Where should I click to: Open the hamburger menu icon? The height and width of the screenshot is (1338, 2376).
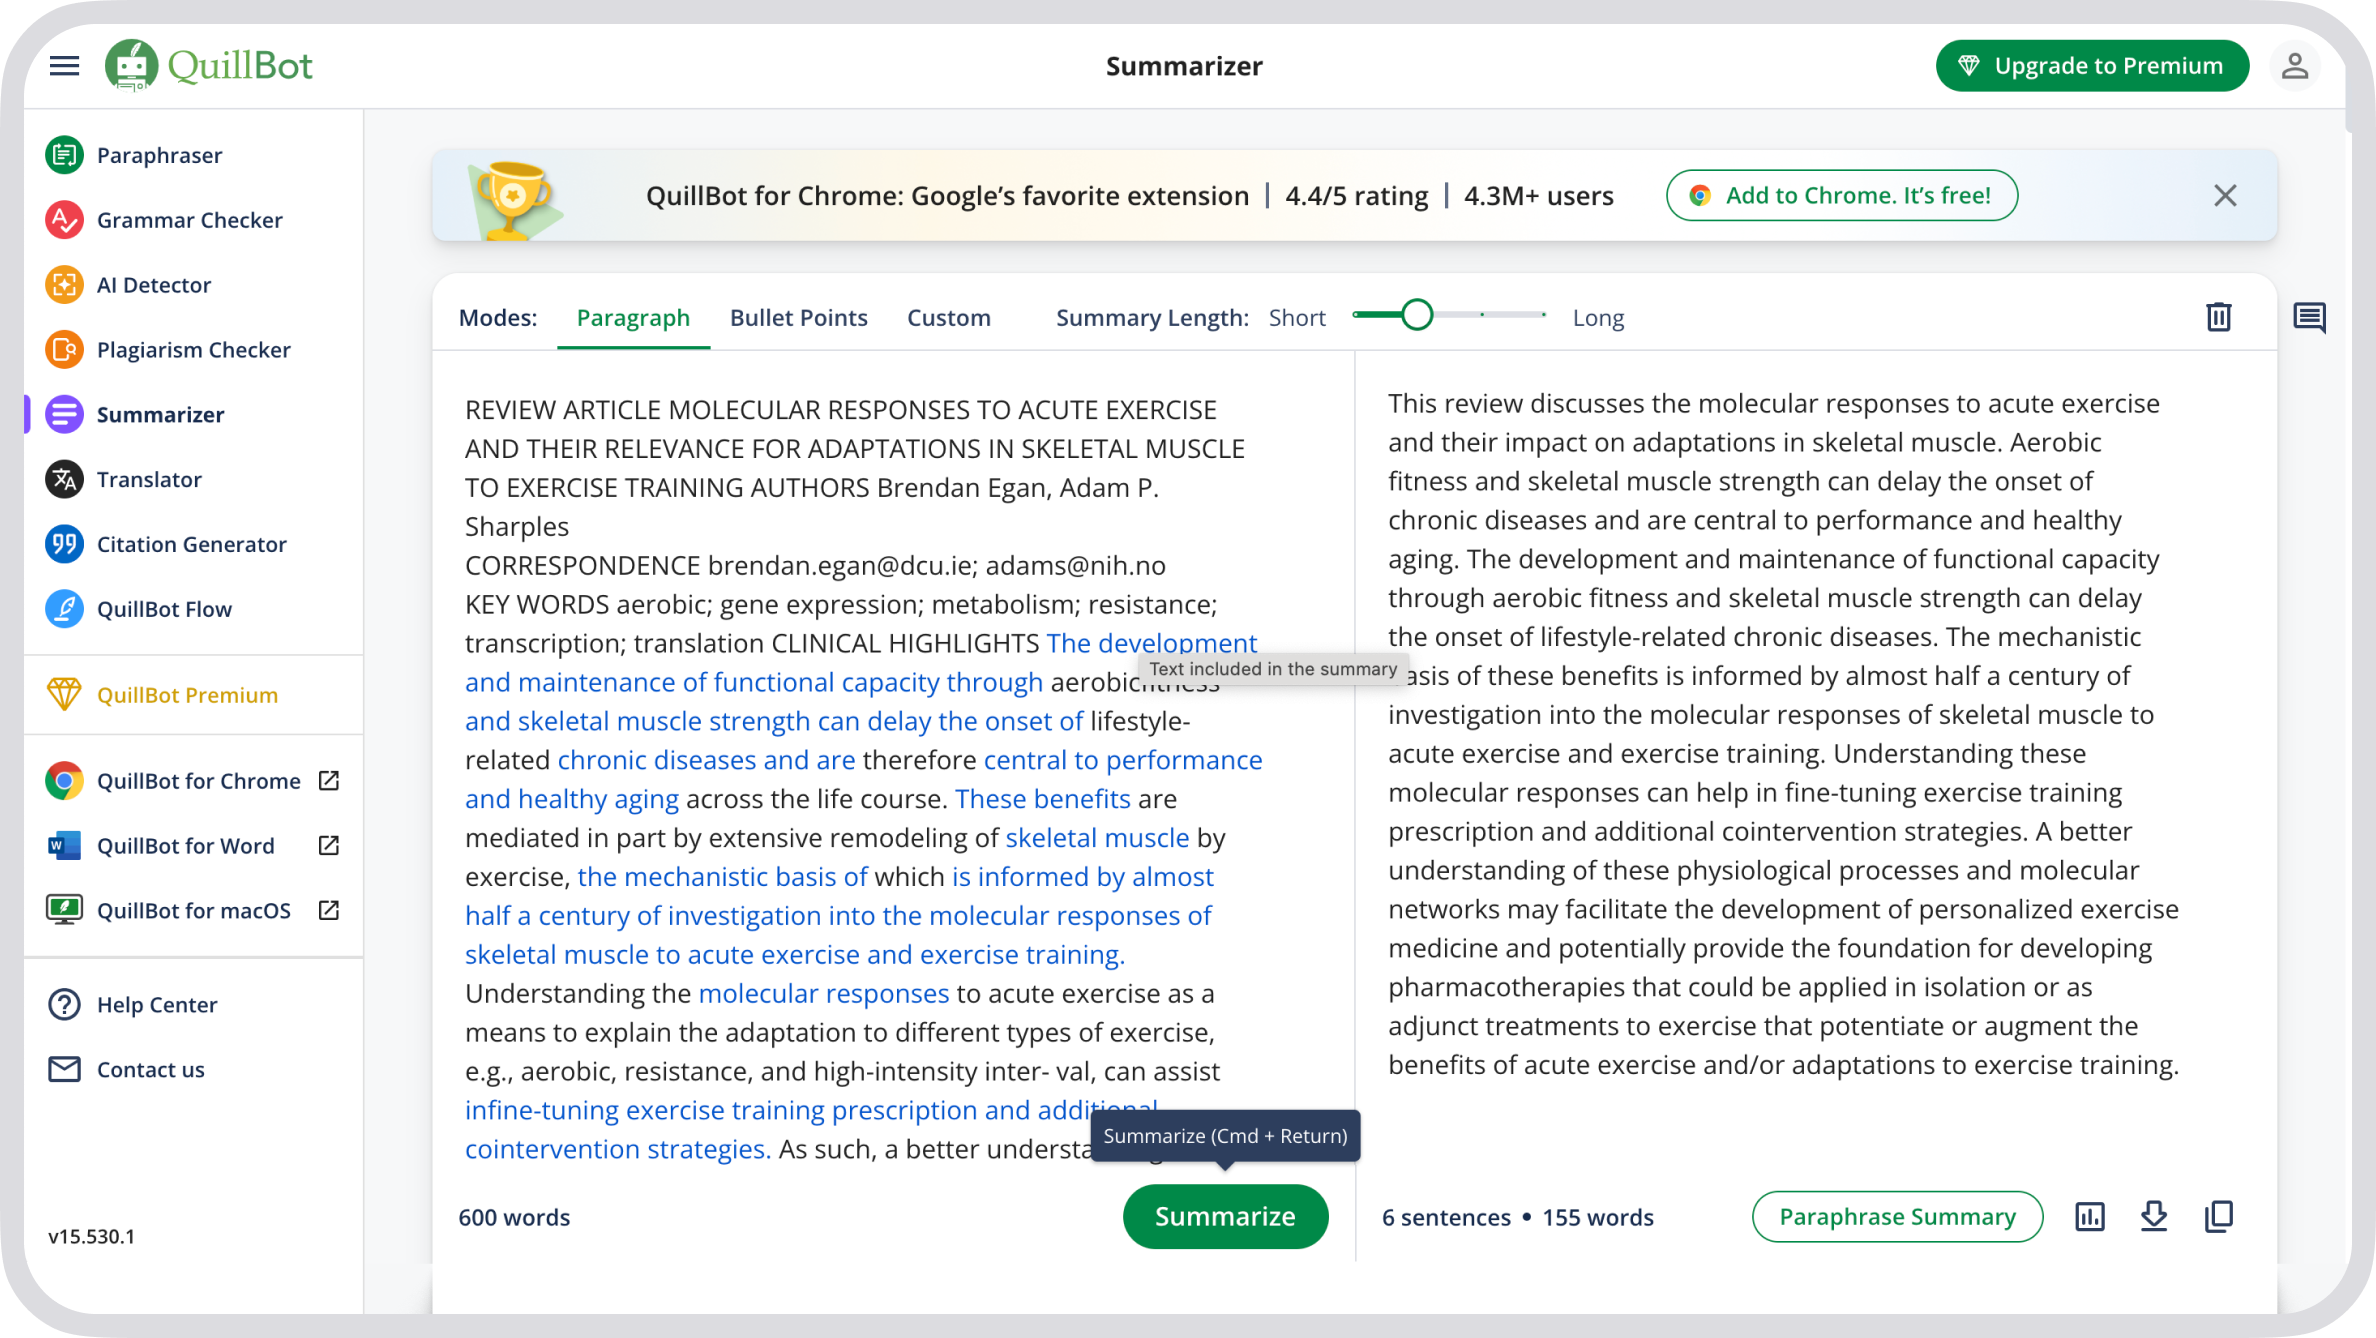click(64, 66)
